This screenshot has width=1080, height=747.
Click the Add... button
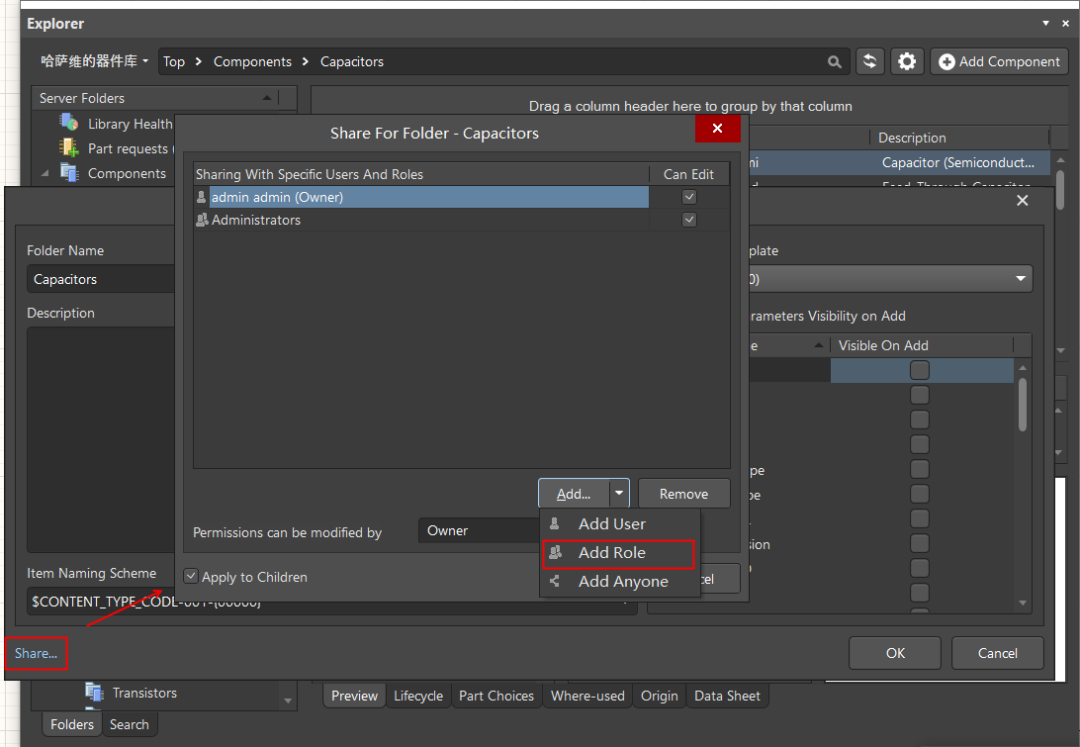click(x=574, y=494)
